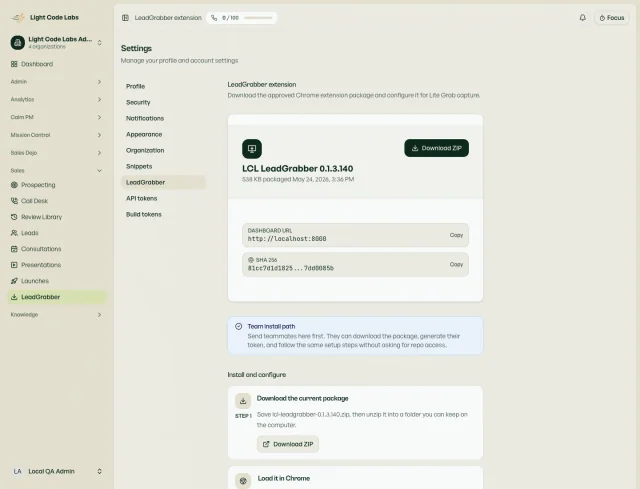Go to Dashboard in sidebar
Screen dimensions: 640x489
tap(56, 64)
